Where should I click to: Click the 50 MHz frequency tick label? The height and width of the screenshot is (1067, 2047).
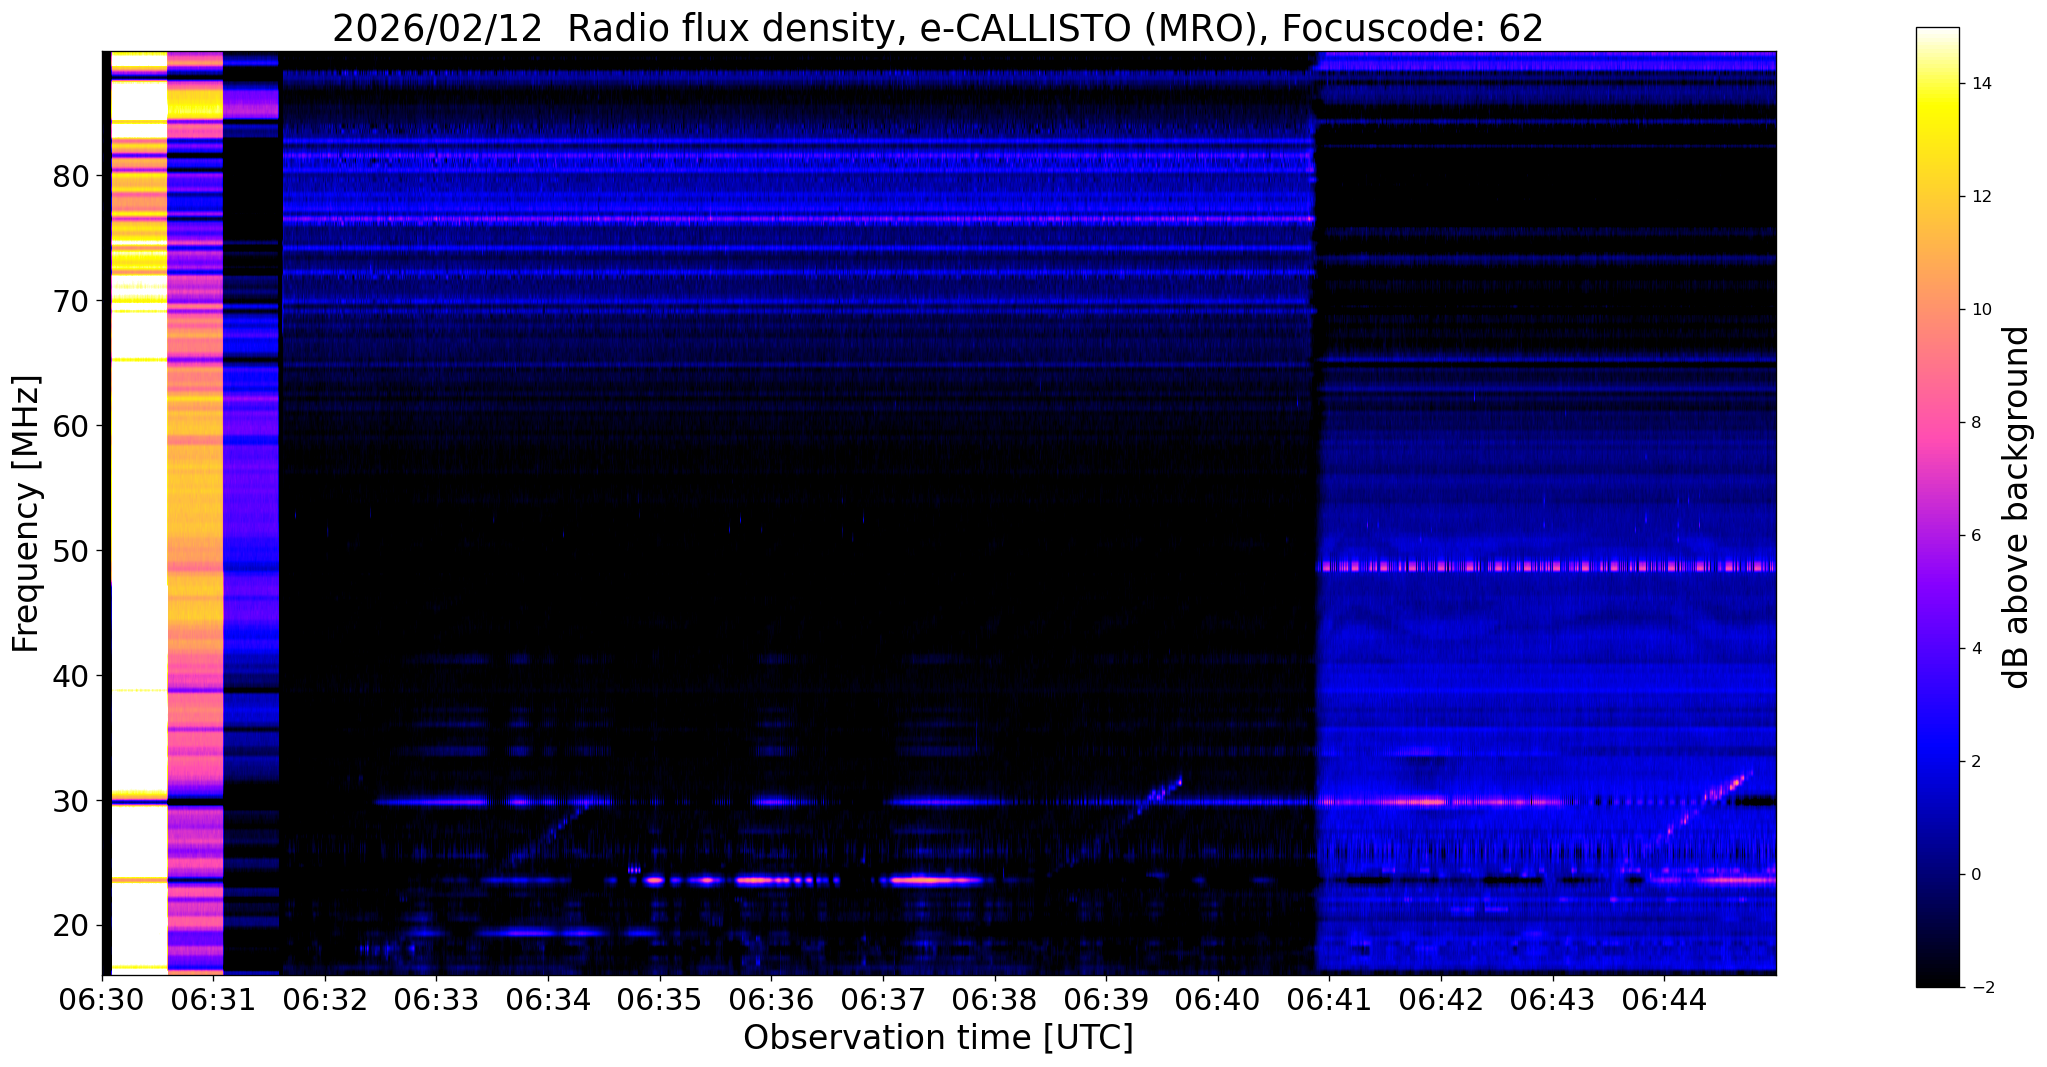click(71, 552)
